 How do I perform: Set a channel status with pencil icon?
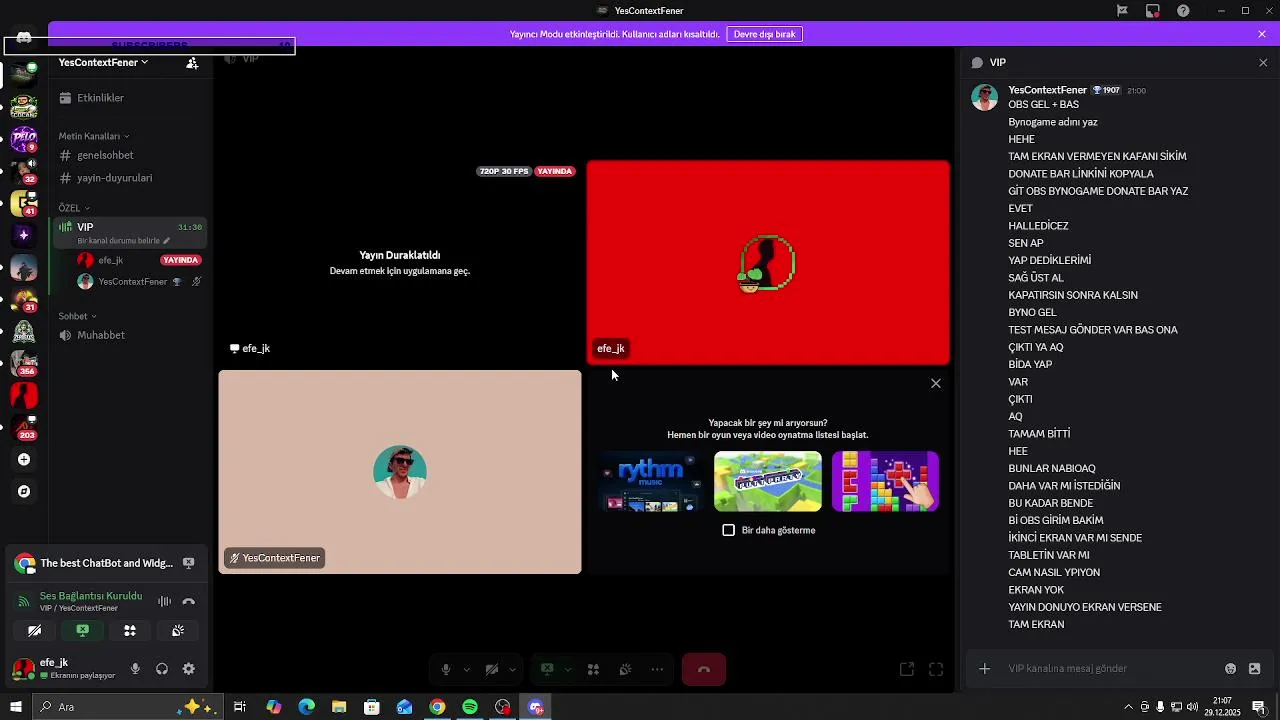[167, 241]
